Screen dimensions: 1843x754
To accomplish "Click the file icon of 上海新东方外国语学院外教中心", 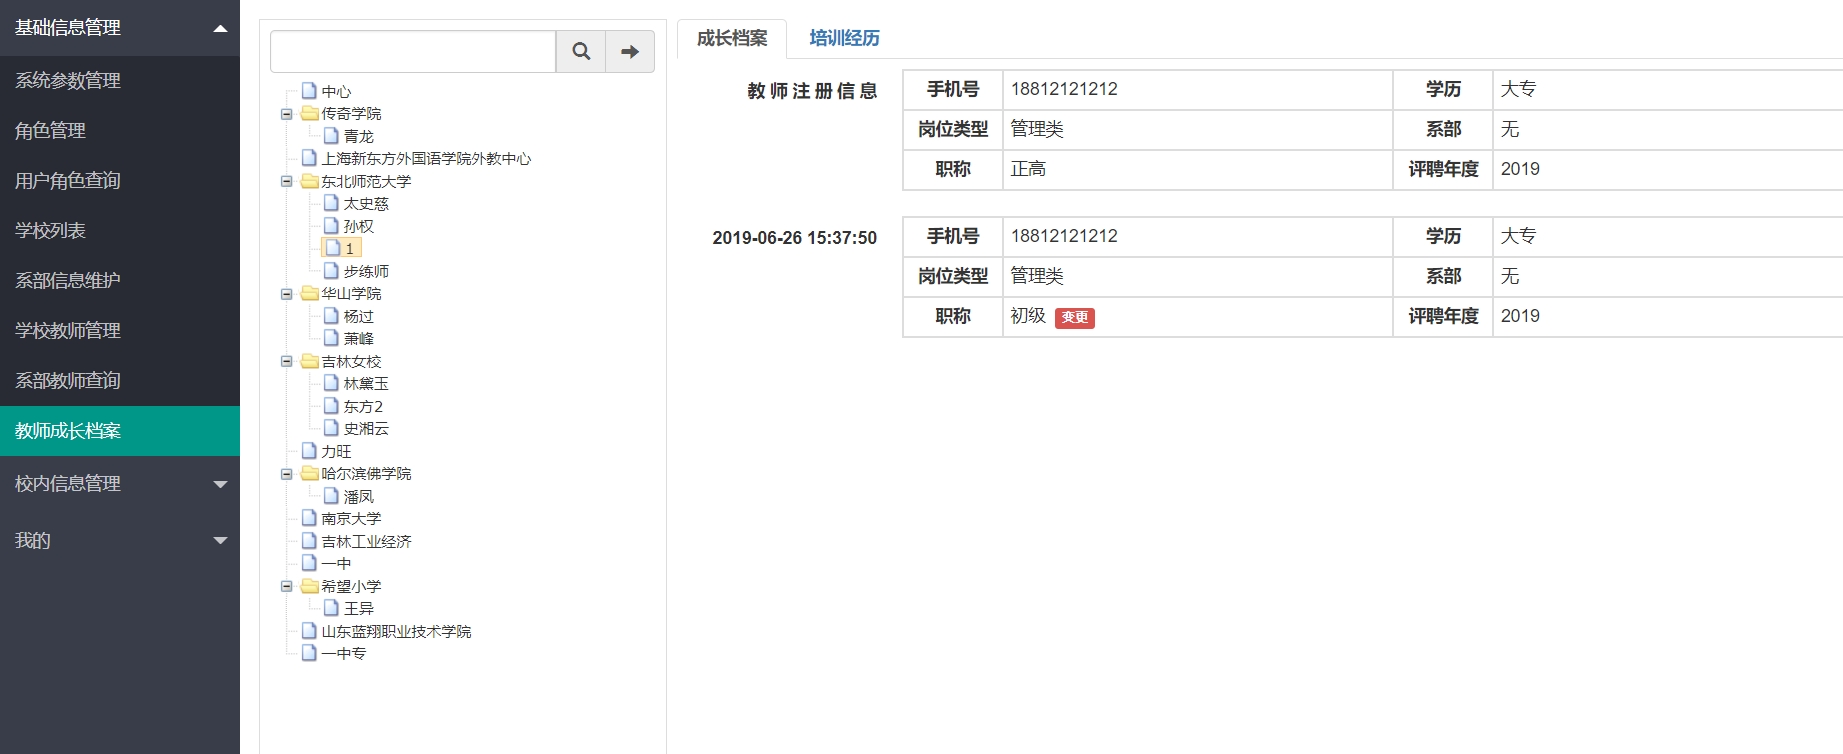I will pyautogui.click(x=309, y=158).
